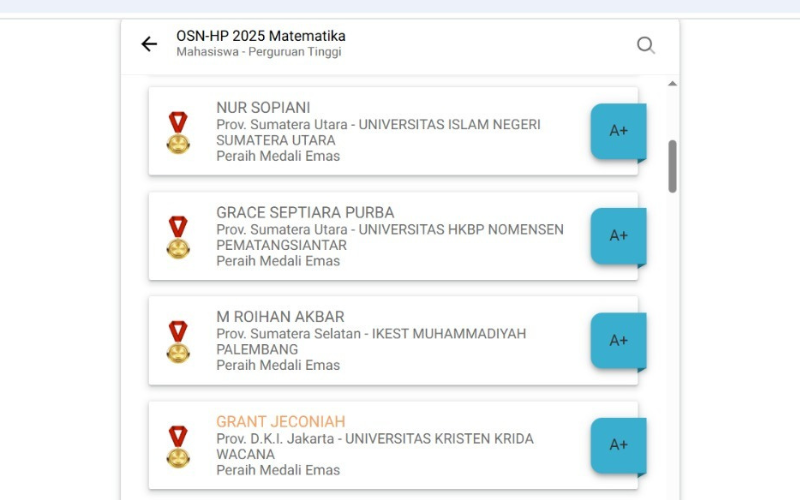Open the search magnifier icon
This screenshot has width=800, height=500.
(646, 44)
